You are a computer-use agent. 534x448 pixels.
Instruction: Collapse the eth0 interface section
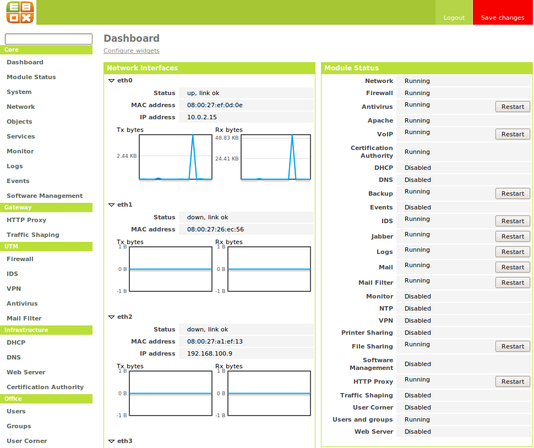coord(111,81)
